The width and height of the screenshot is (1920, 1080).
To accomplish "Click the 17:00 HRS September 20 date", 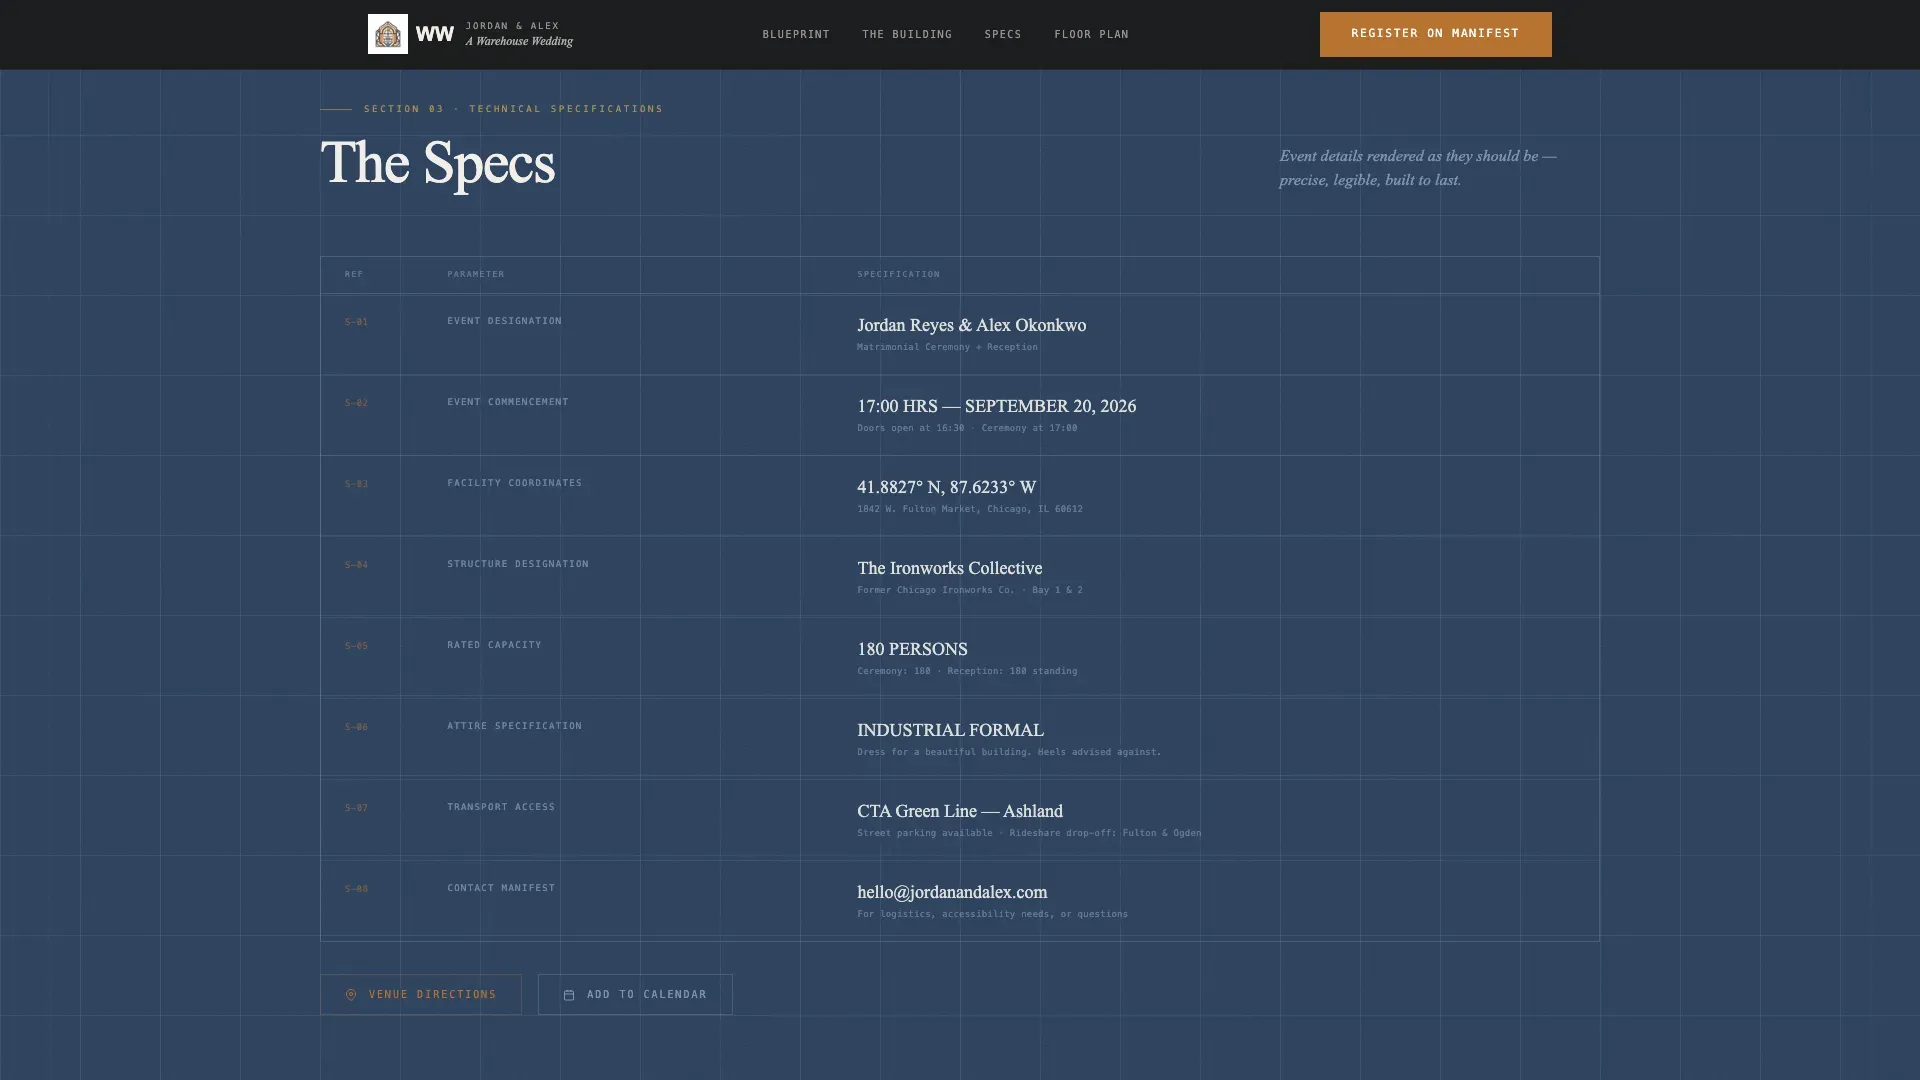I will click(x=996, y=406).
